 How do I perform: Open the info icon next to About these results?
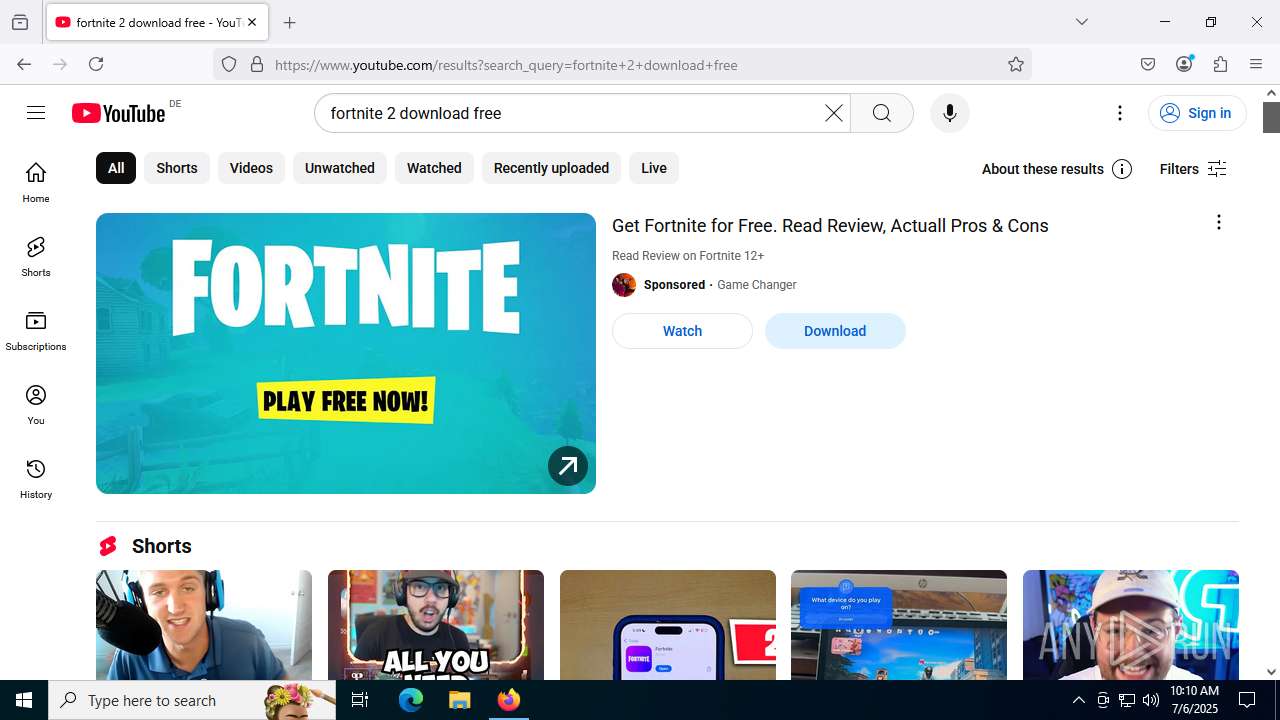1122,169
